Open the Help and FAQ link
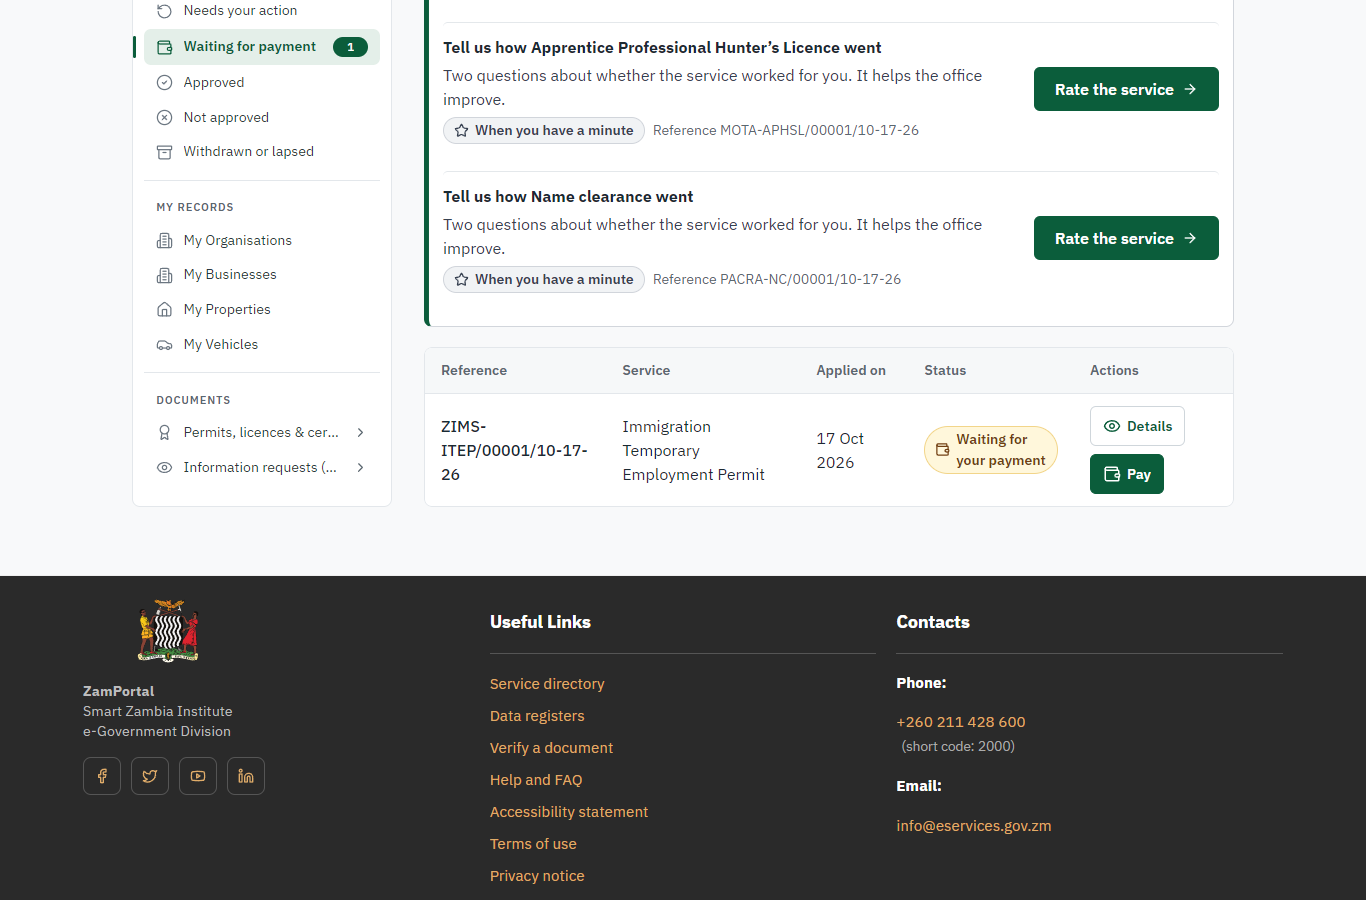1366x900 pixels. coord(536,780)
